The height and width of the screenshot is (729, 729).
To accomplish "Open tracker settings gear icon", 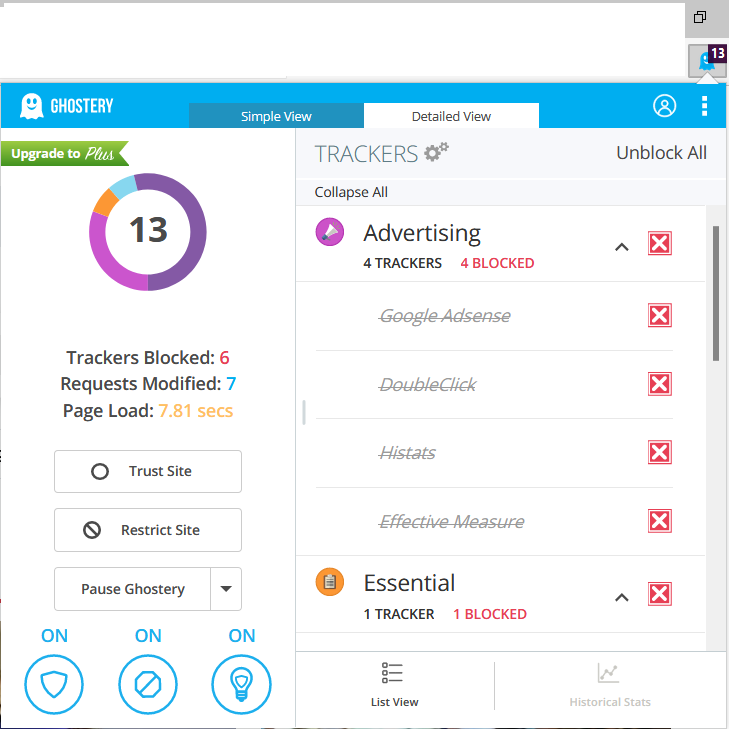I will click(436, 152).
